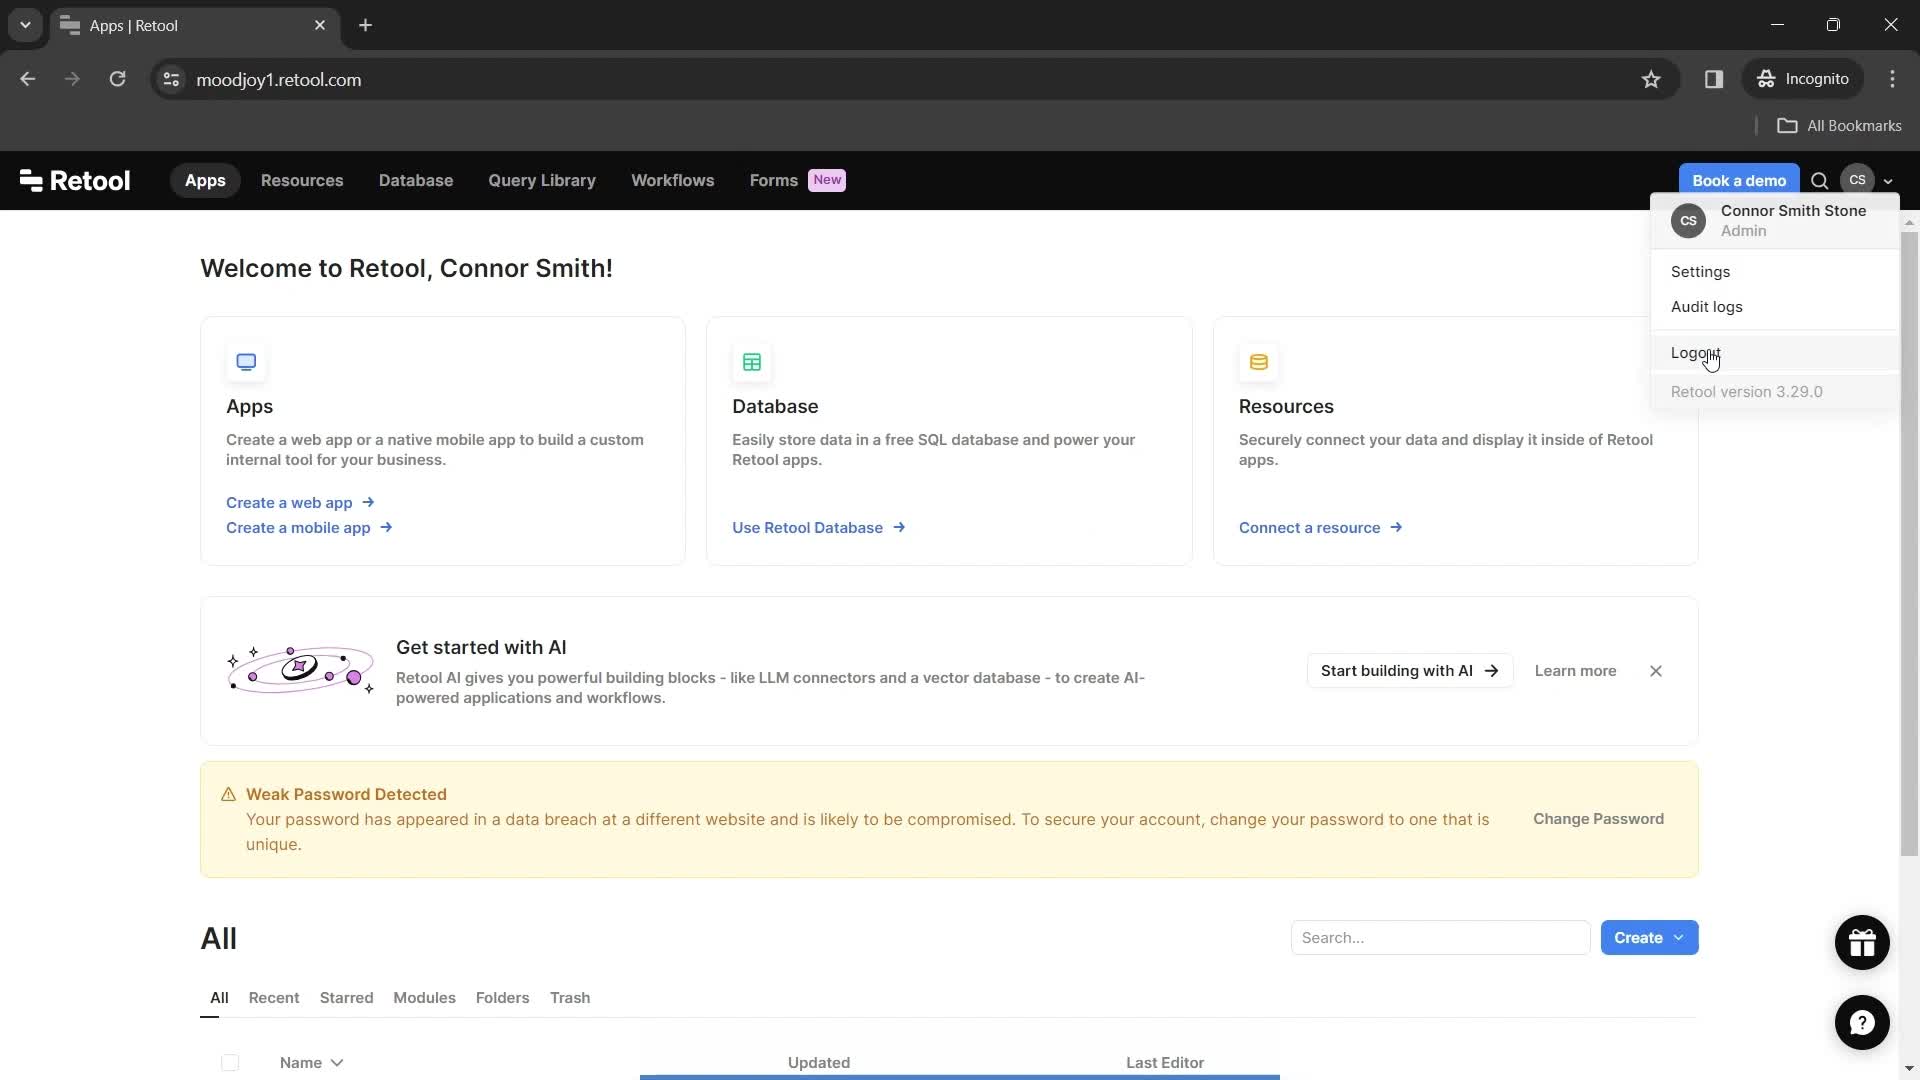Toggle the checkbox in table header
Screen dimensions: 1920x1080
231,1063
